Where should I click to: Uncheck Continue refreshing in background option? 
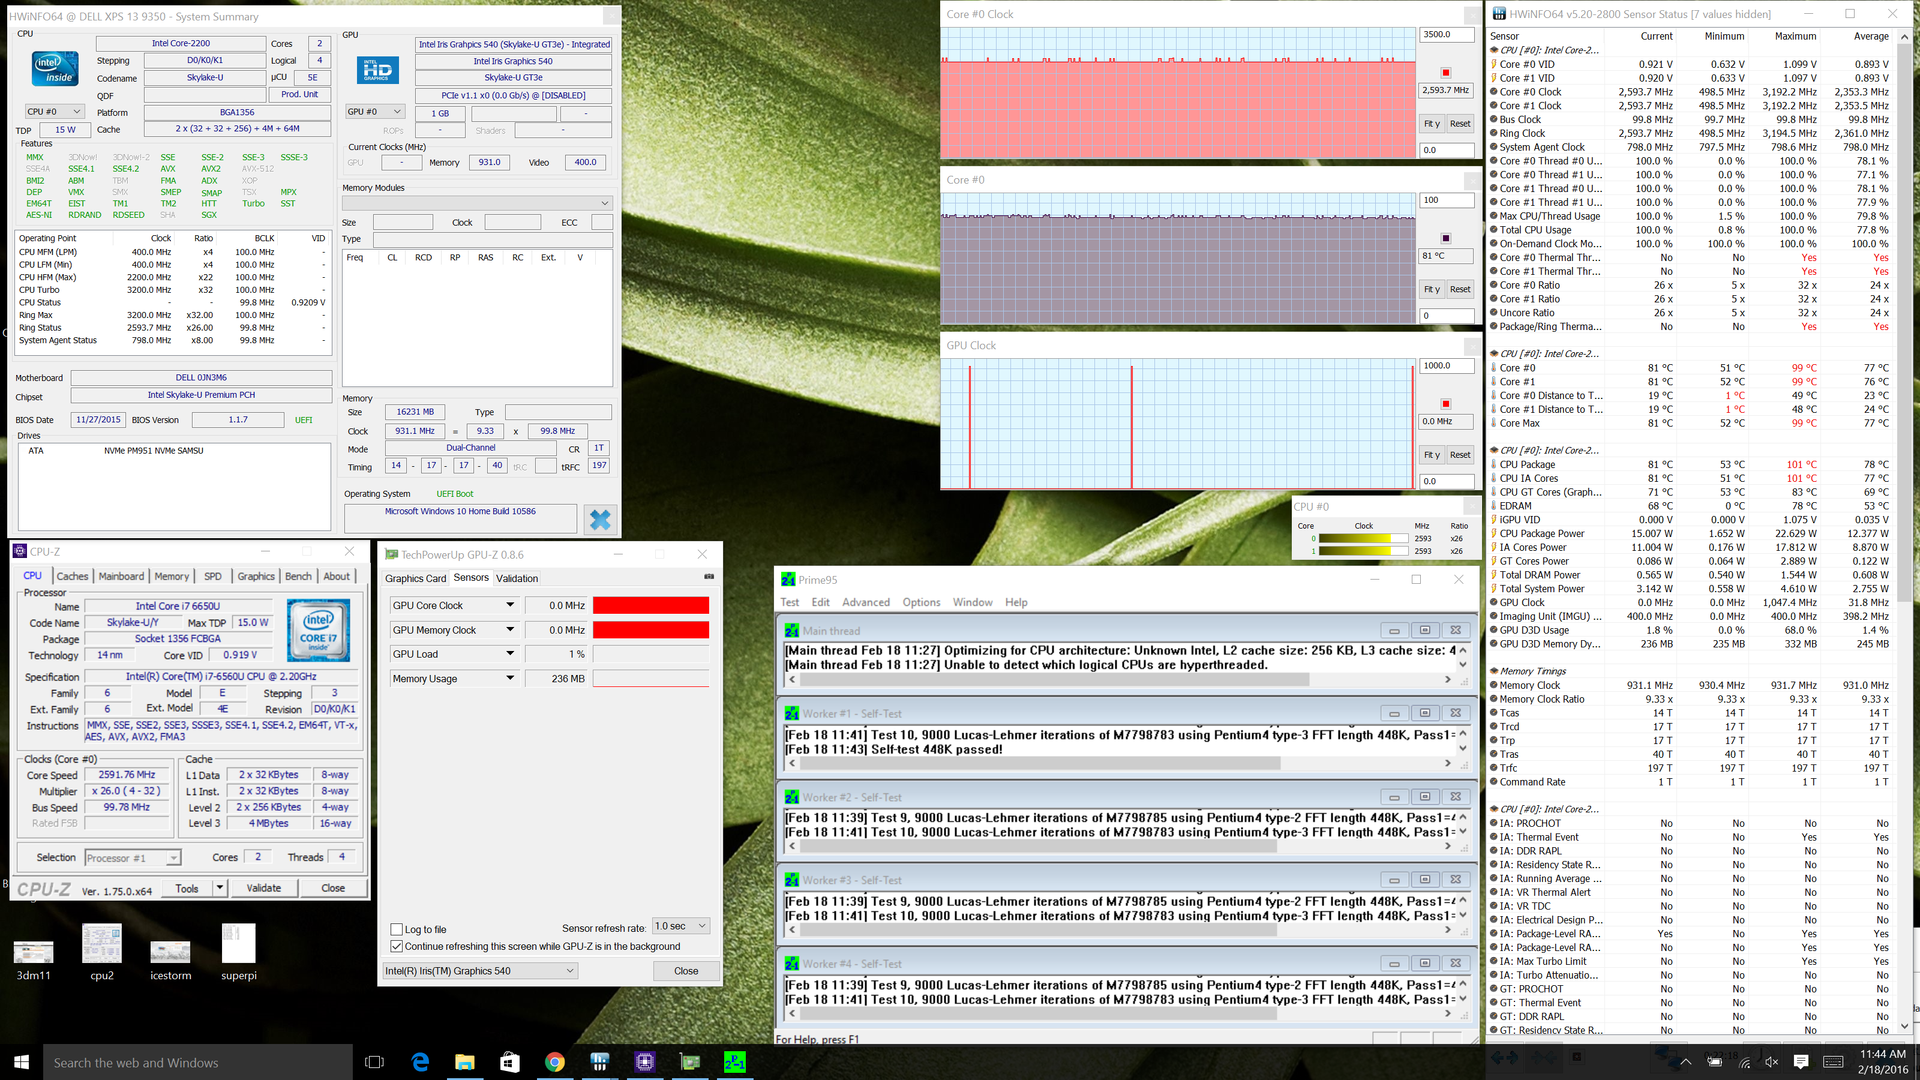pos(397,946)
